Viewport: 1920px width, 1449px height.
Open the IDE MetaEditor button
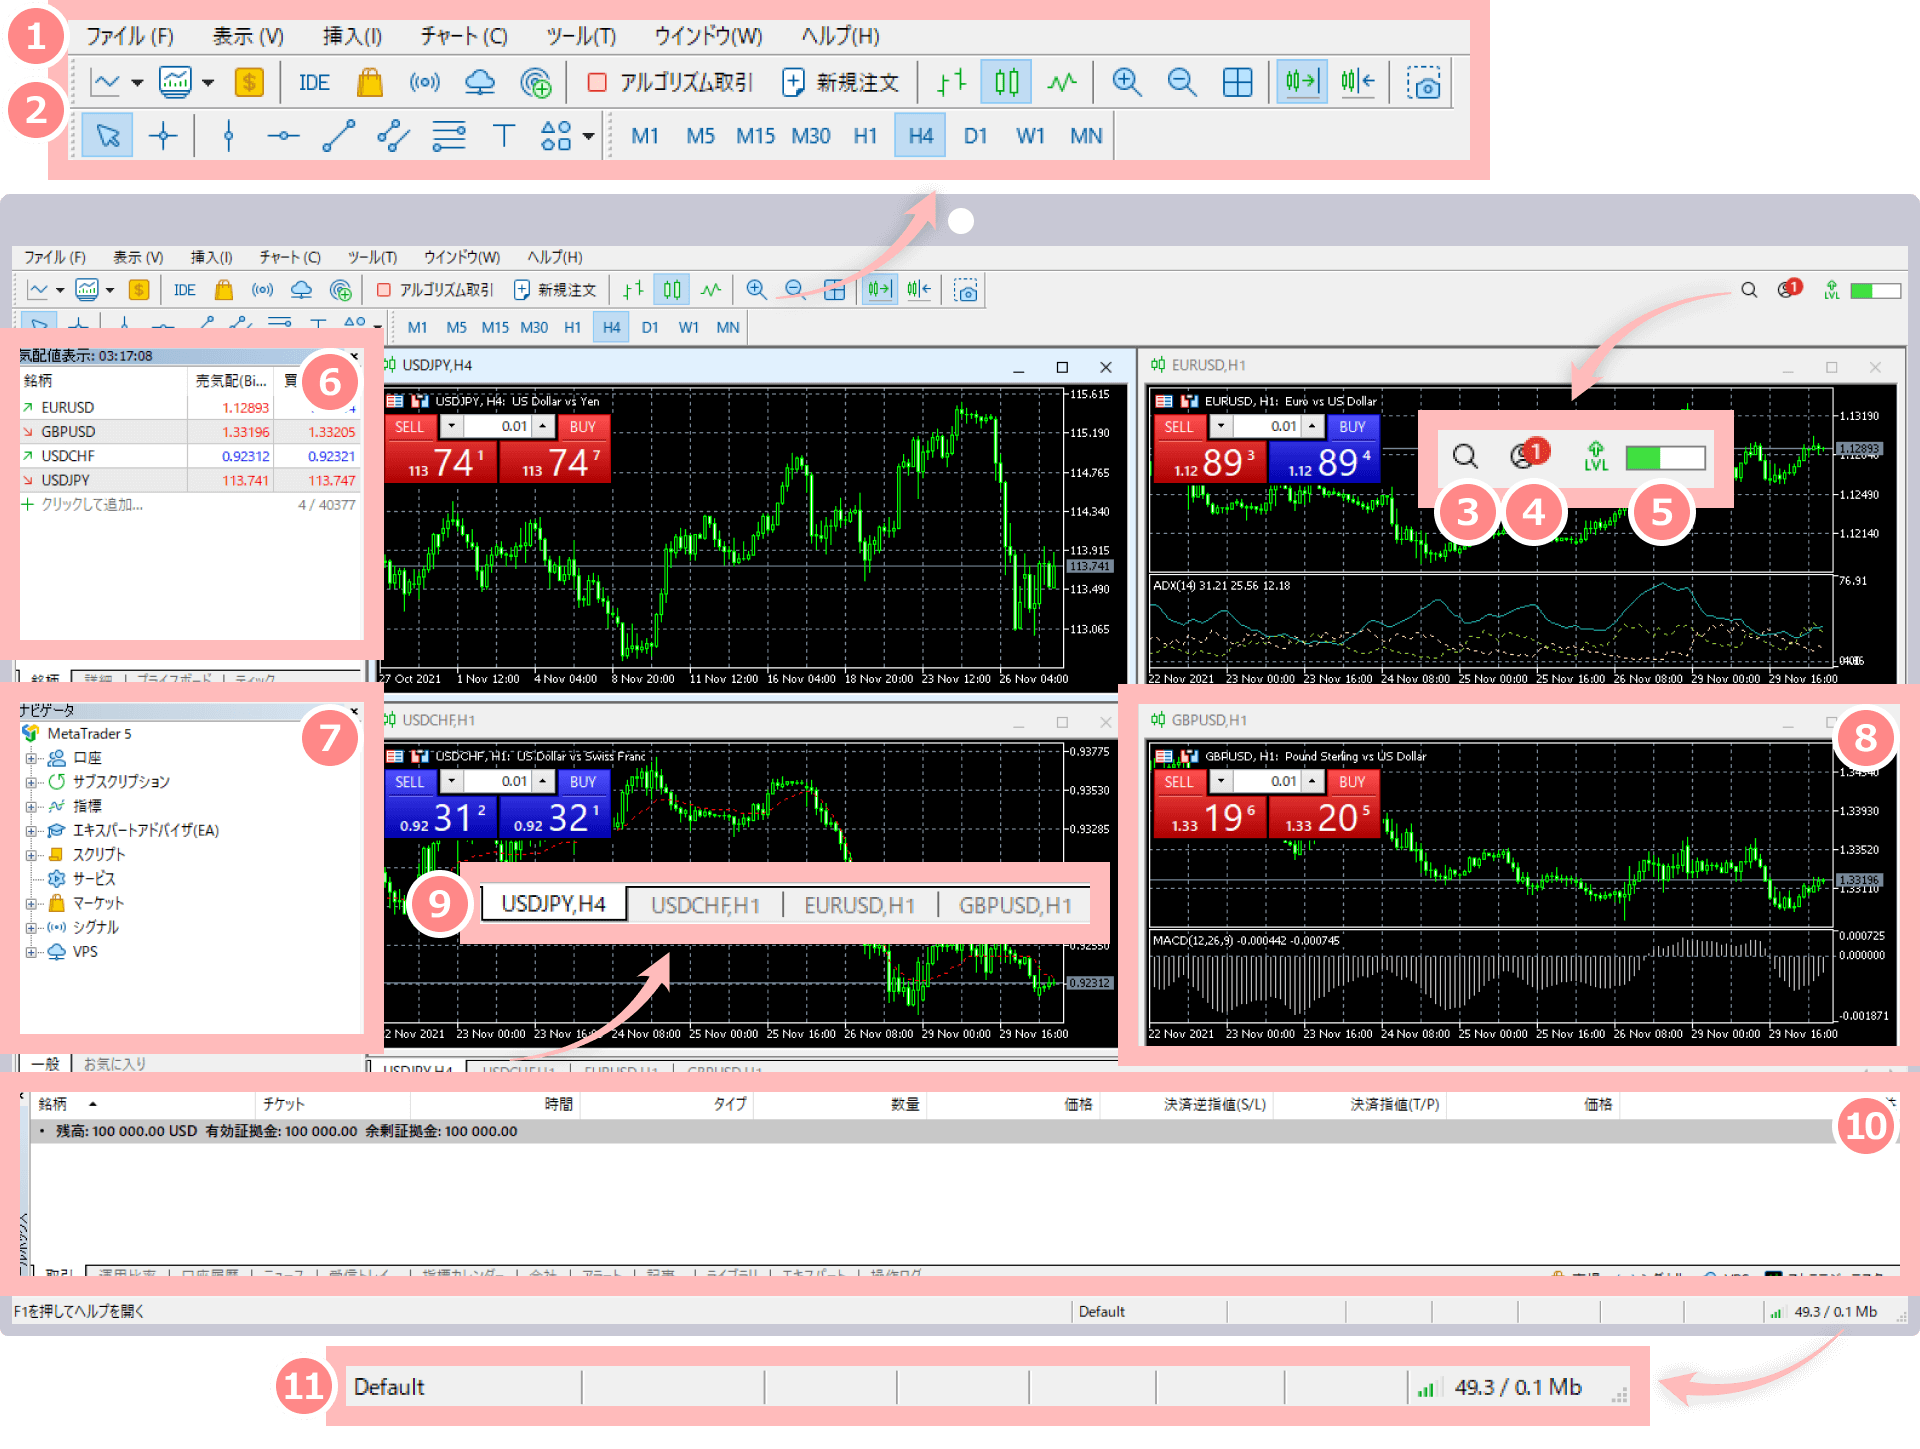point(313,82)
